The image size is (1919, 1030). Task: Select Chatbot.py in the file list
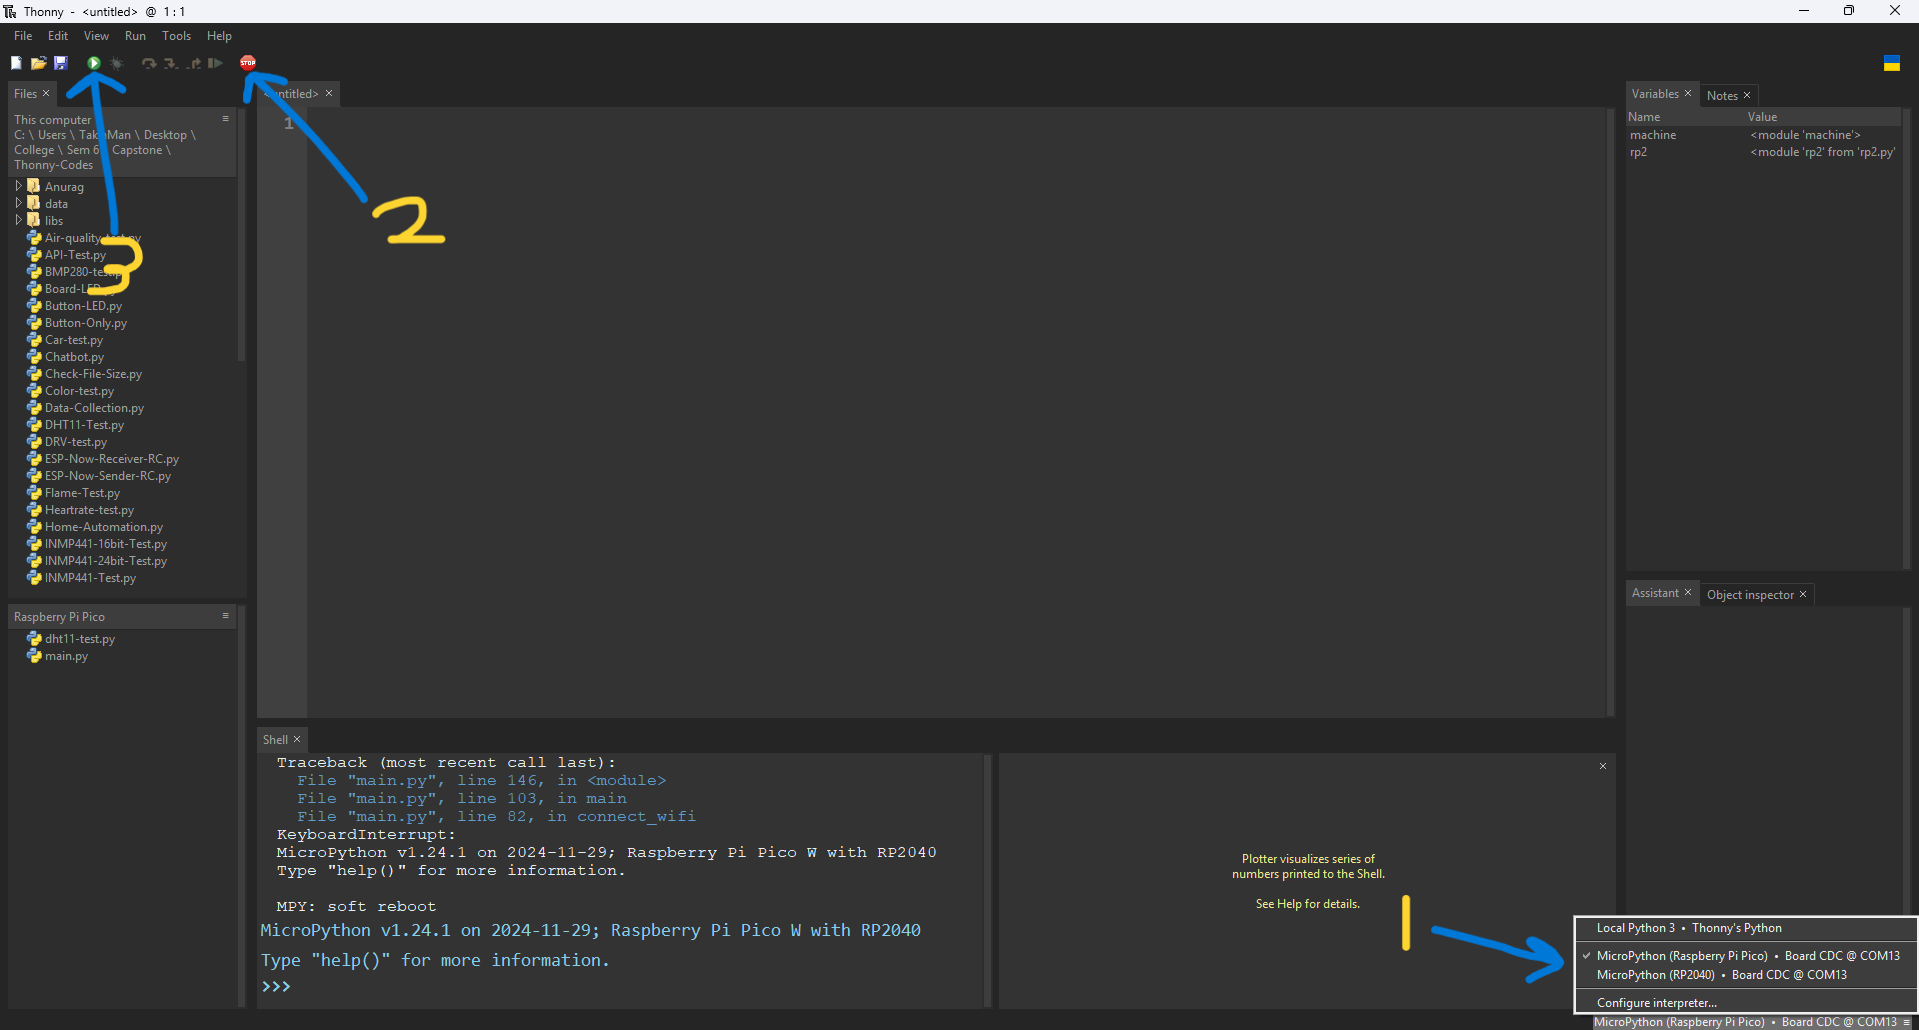74,357
